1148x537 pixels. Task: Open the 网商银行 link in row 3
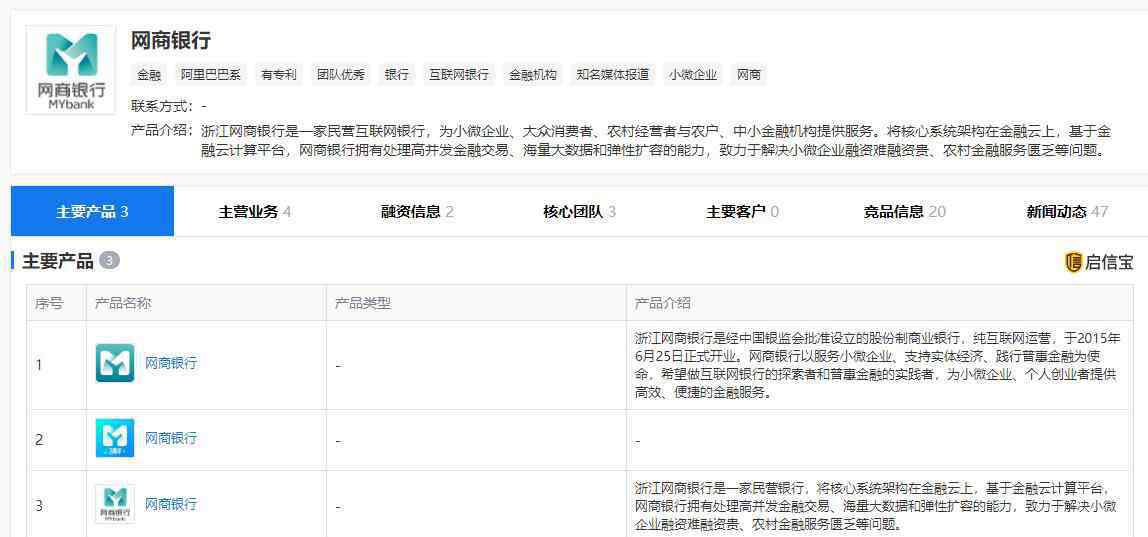point(171,504)
